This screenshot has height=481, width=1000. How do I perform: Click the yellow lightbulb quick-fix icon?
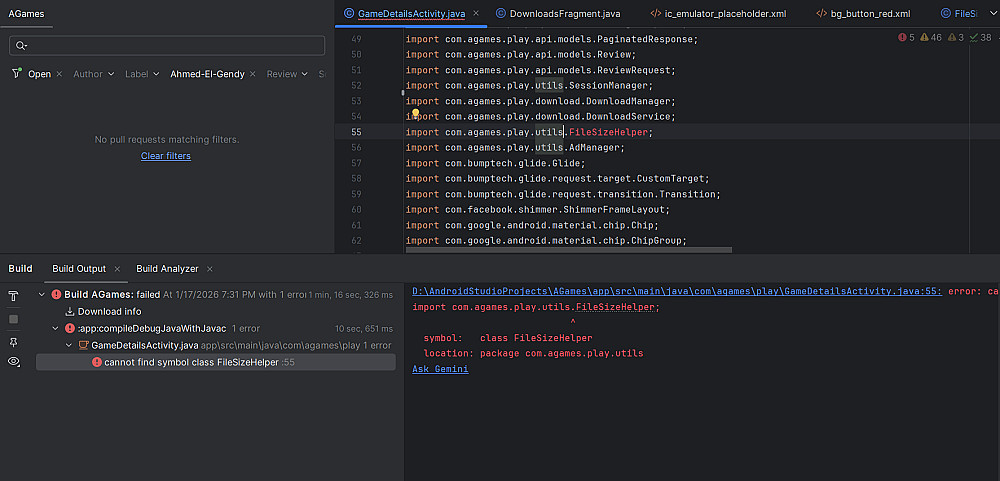414,115
